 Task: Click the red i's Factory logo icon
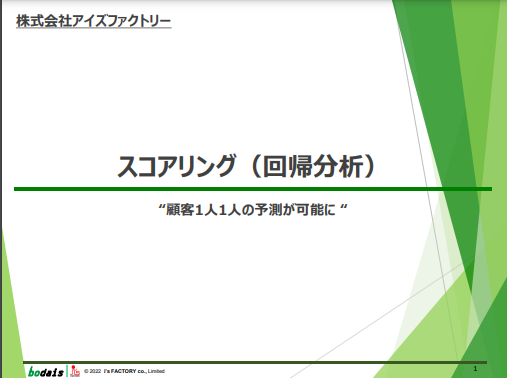(75, 371)
